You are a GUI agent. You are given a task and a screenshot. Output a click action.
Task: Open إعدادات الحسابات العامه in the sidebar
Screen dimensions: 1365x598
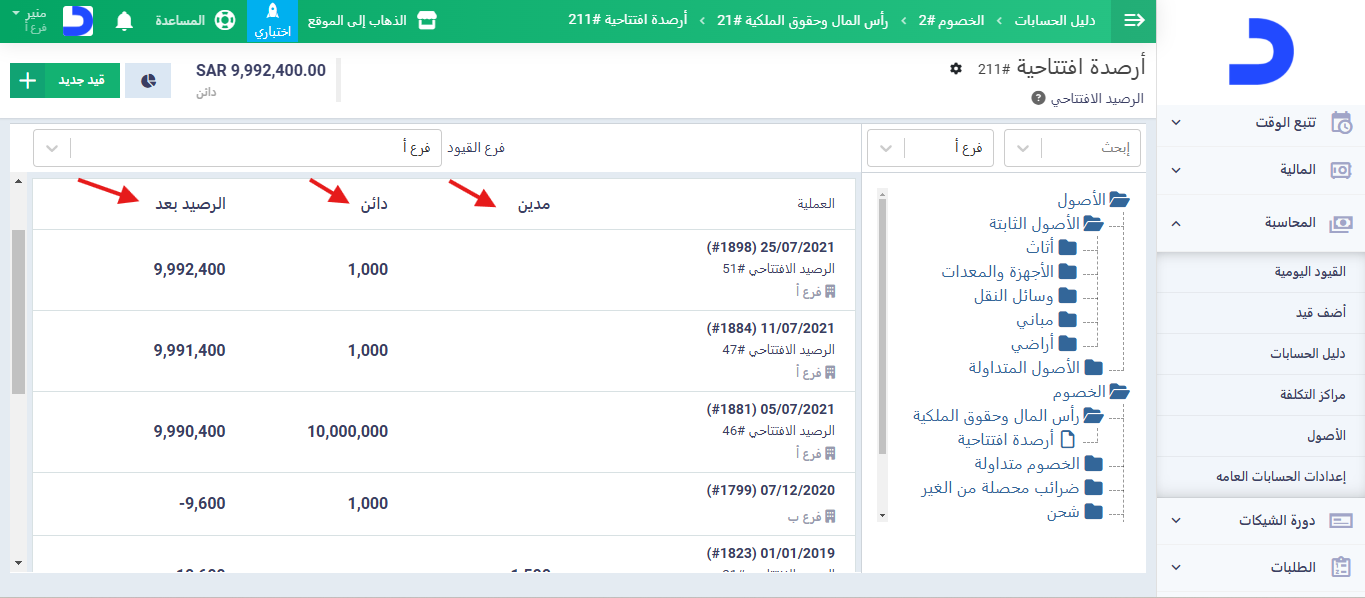(x=1261, y=477)
